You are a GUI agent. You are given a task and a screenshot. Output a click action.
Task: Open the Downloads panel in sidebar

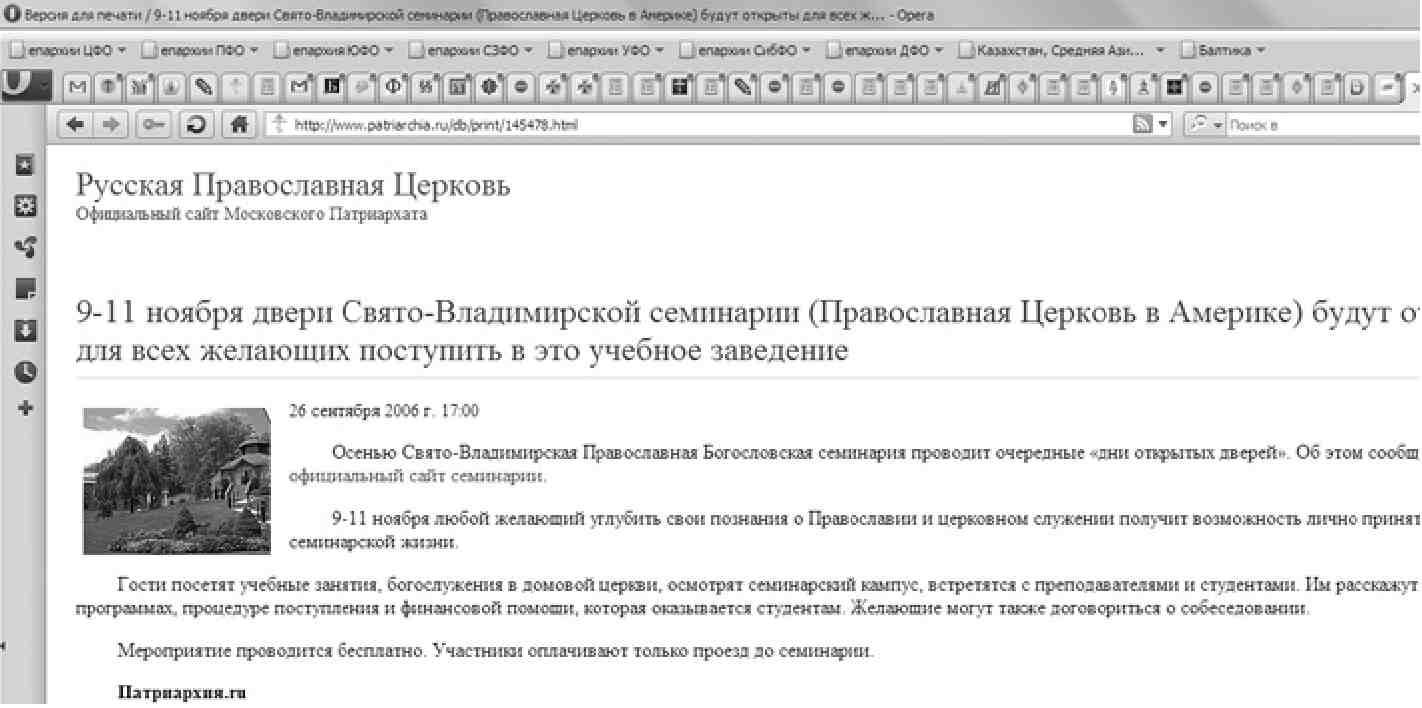(x=27, y=330)
